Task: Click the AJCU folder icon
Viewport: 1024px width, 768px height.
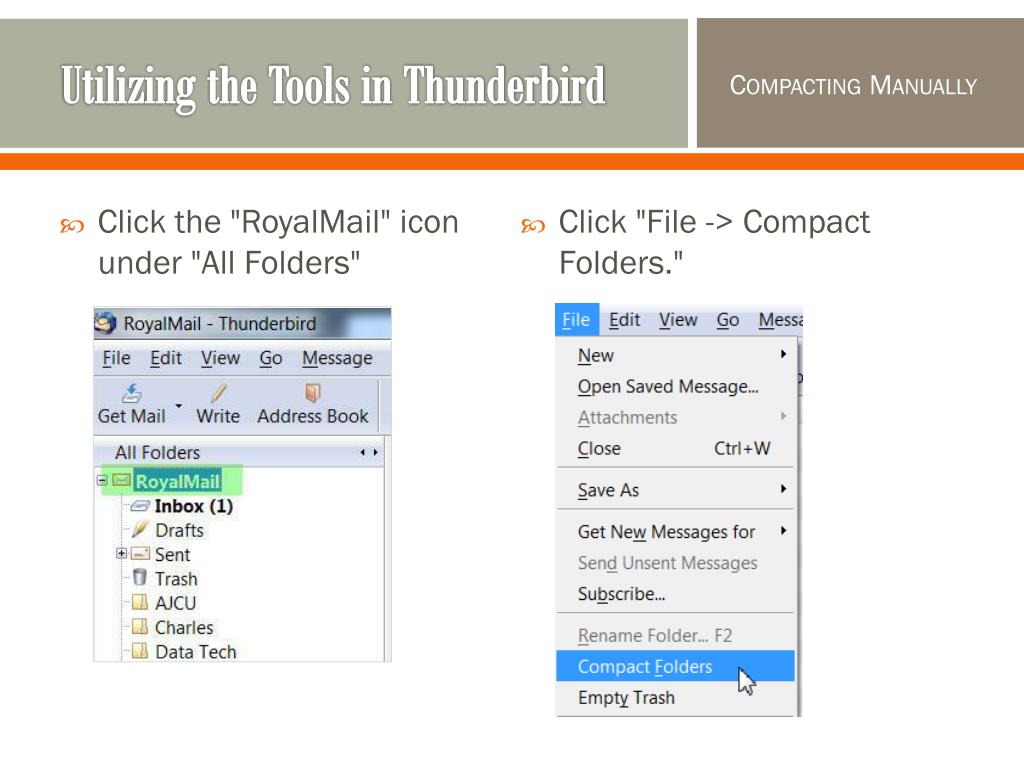Action: pyautogui.click(x=140, y=602)
